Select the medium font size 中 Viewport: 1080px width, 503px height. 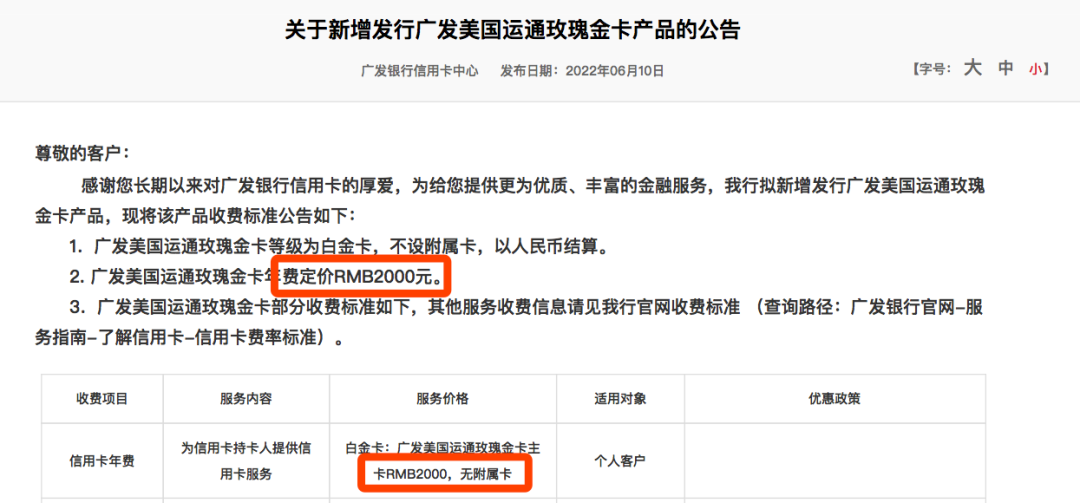1006,68
